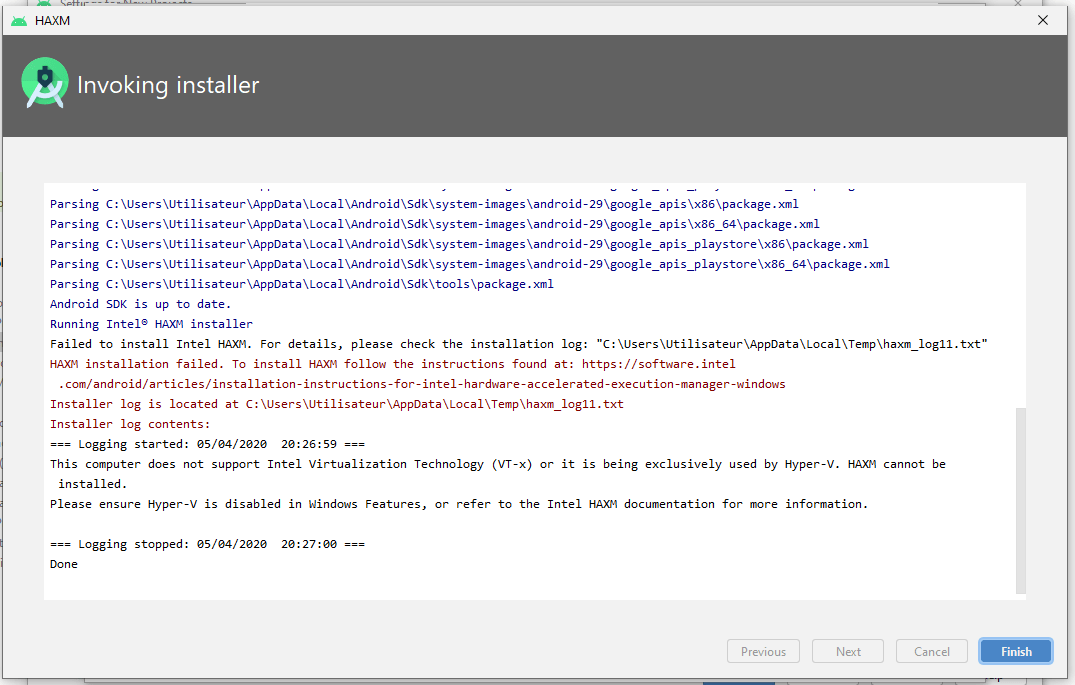
Task: Click the 'Running Intel® HAXM installer' line
Action: [x=151, y=324]
